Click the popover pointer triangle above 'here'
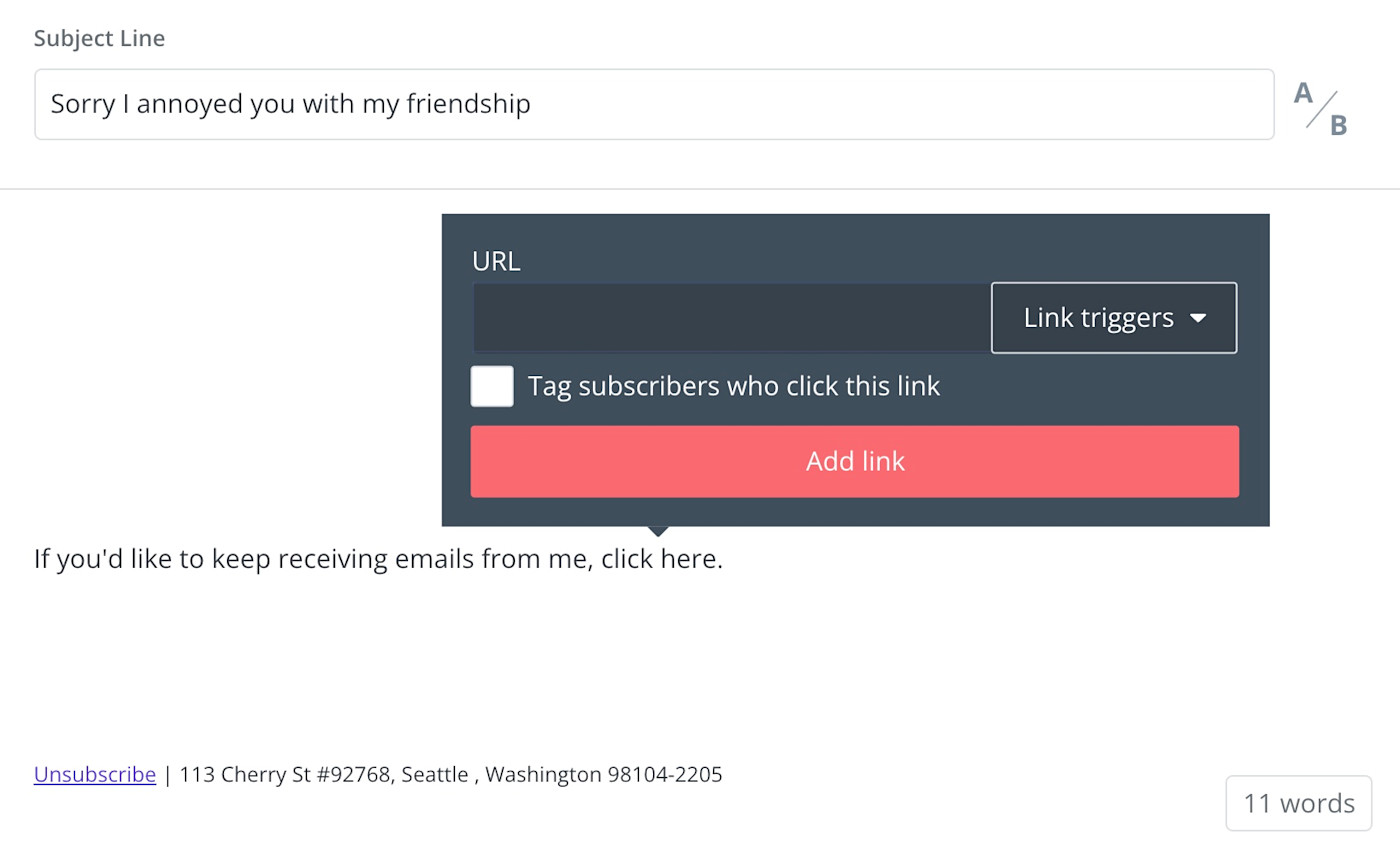Image resolution: width=1400 pixels, height=852 pixels. pos(658,531)
